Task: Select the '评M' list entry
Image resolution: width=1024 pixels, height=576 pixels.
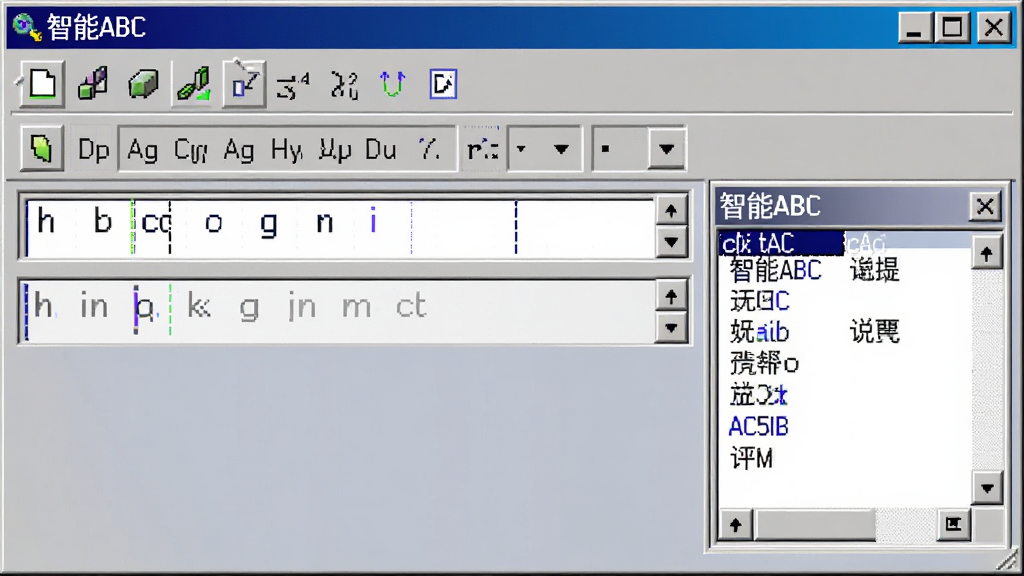Action: coord(751,458)
